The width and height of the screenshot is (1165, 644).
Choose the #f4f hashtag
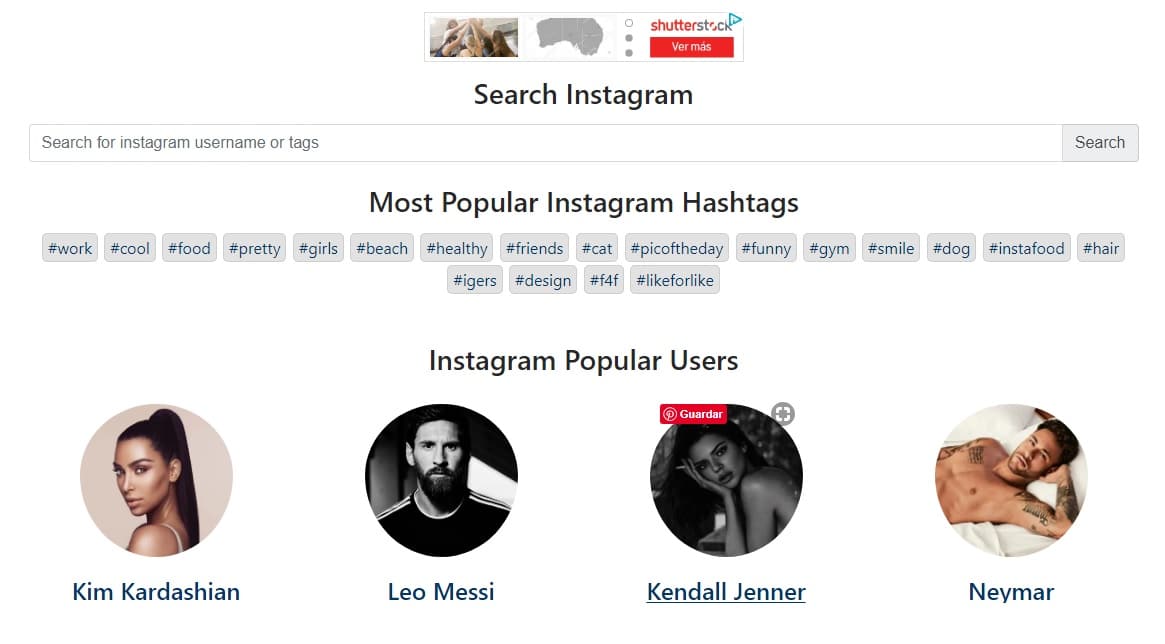(604, 280)
